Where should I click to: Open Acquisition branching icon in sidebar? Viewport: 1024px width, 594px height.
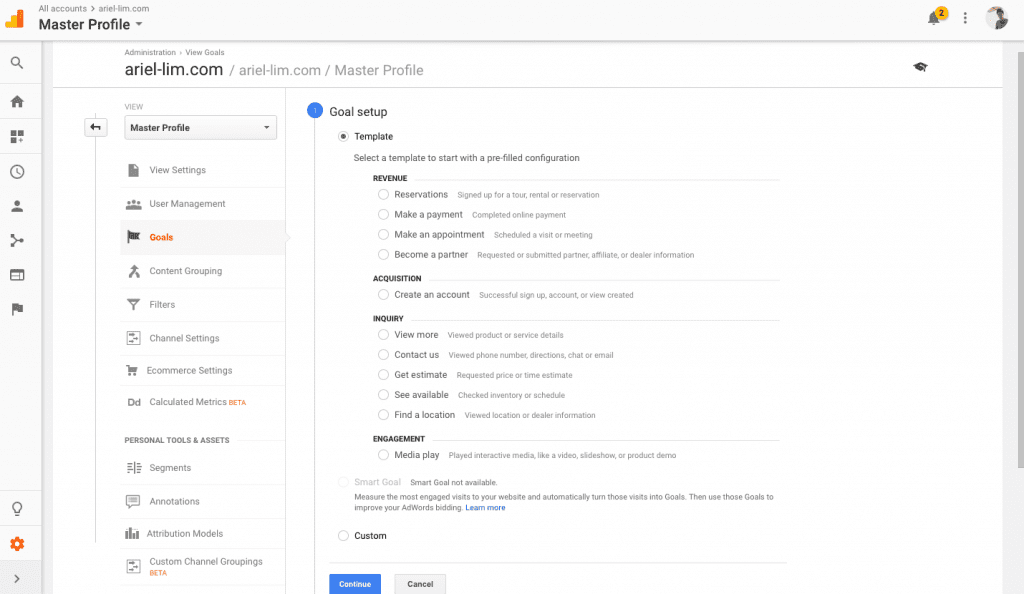[x=17, y=240]
